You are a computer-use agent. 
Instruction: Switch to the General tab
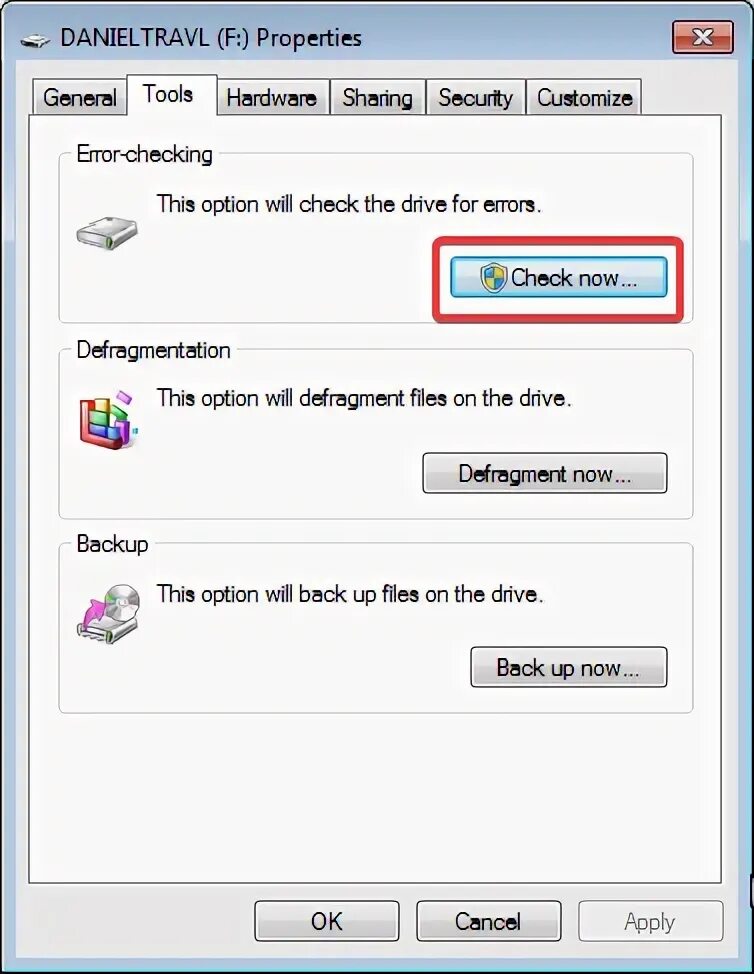point(79,98)
